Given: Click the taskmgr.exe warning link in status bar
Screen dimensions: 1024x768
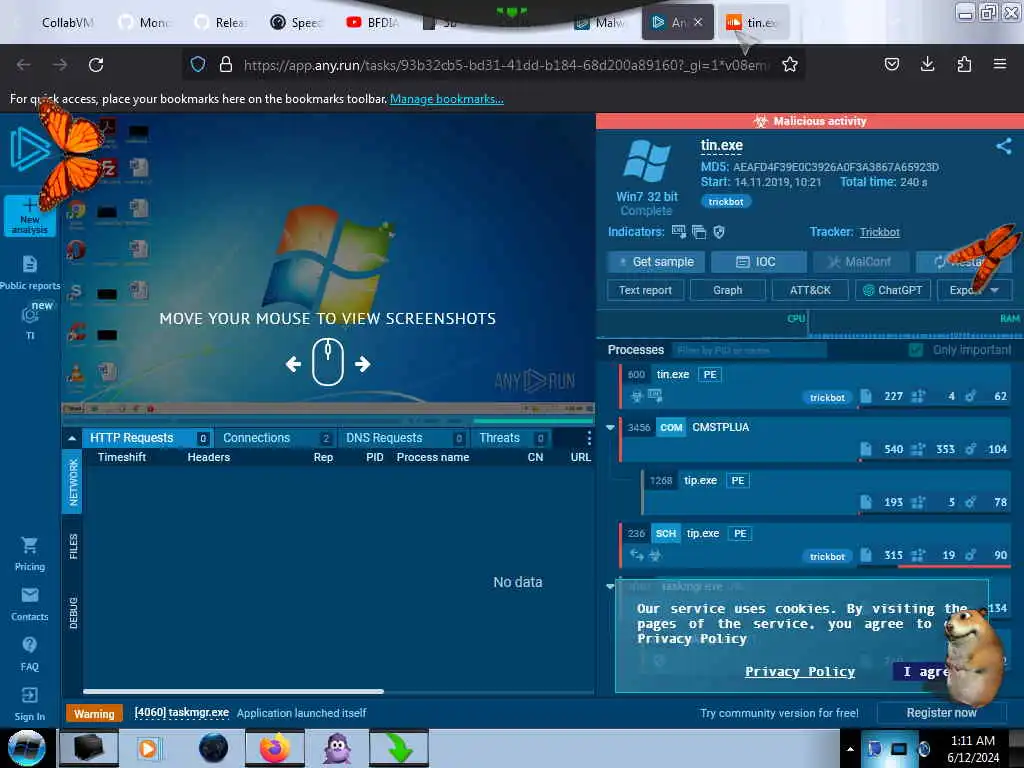Looking at the screenshot, I should (x=182, y=712).
